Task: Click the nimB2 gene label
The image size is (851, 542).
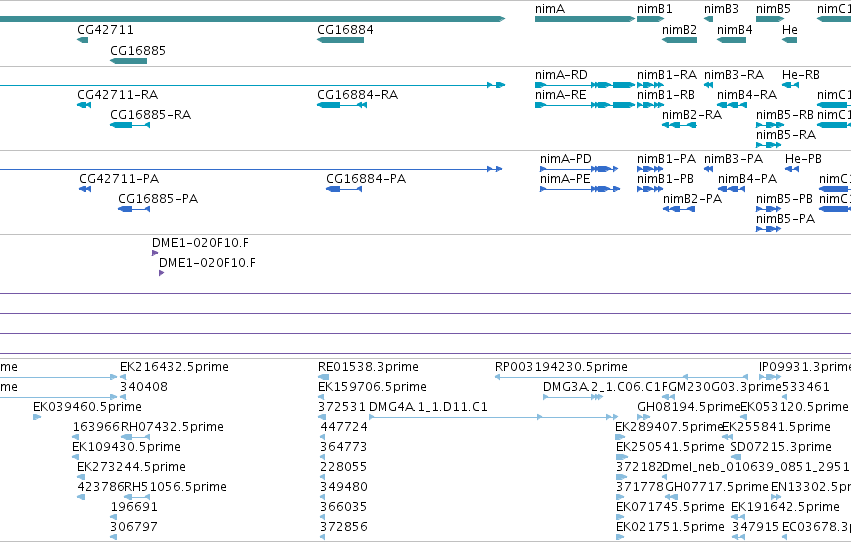Action: tap(679, 30)
